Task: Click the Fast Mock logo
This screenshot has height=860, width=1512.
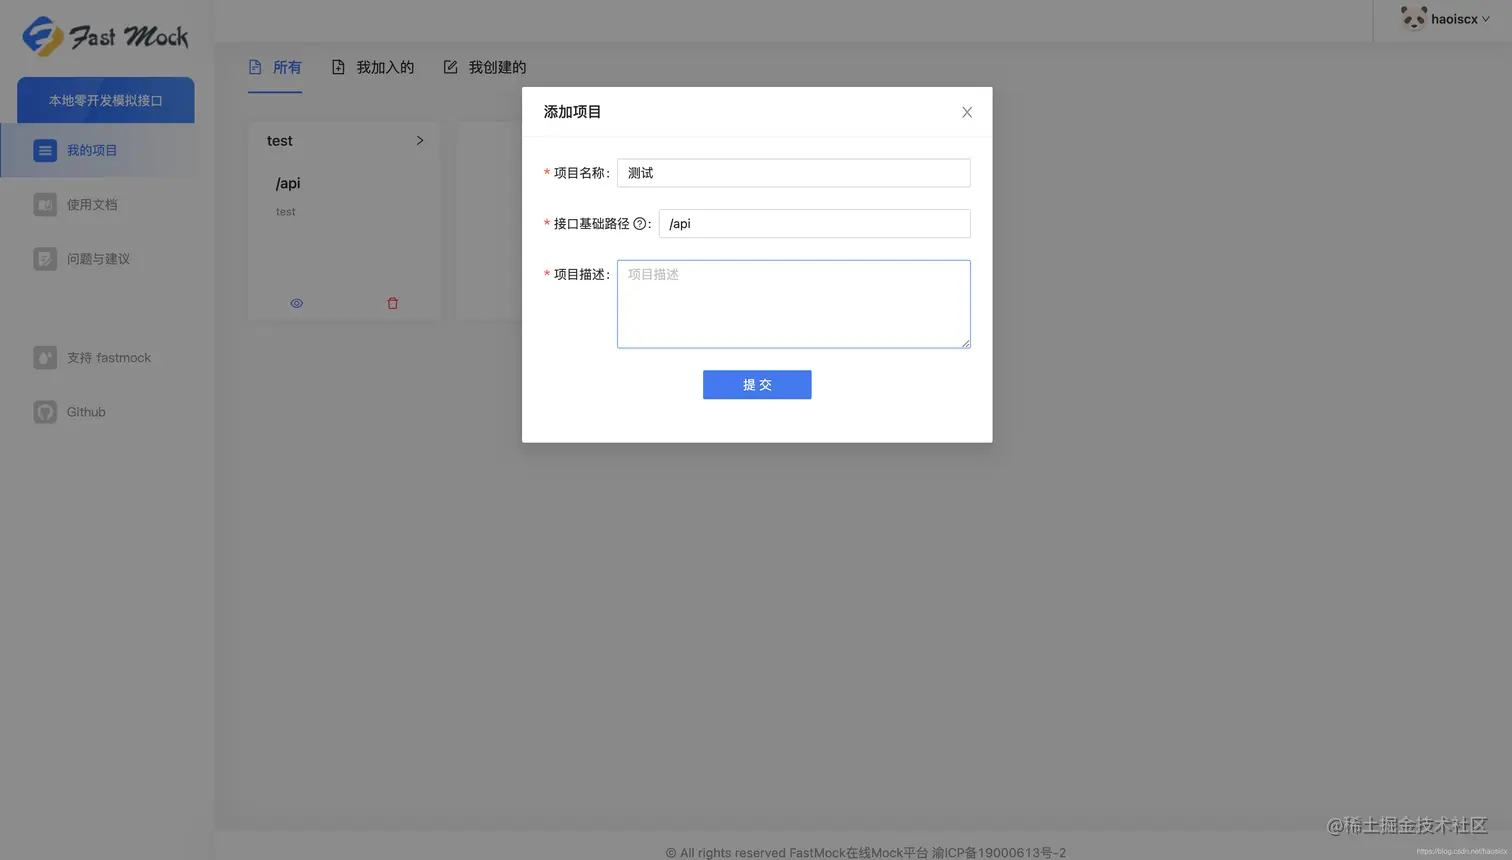Action: tap(104, 37)
